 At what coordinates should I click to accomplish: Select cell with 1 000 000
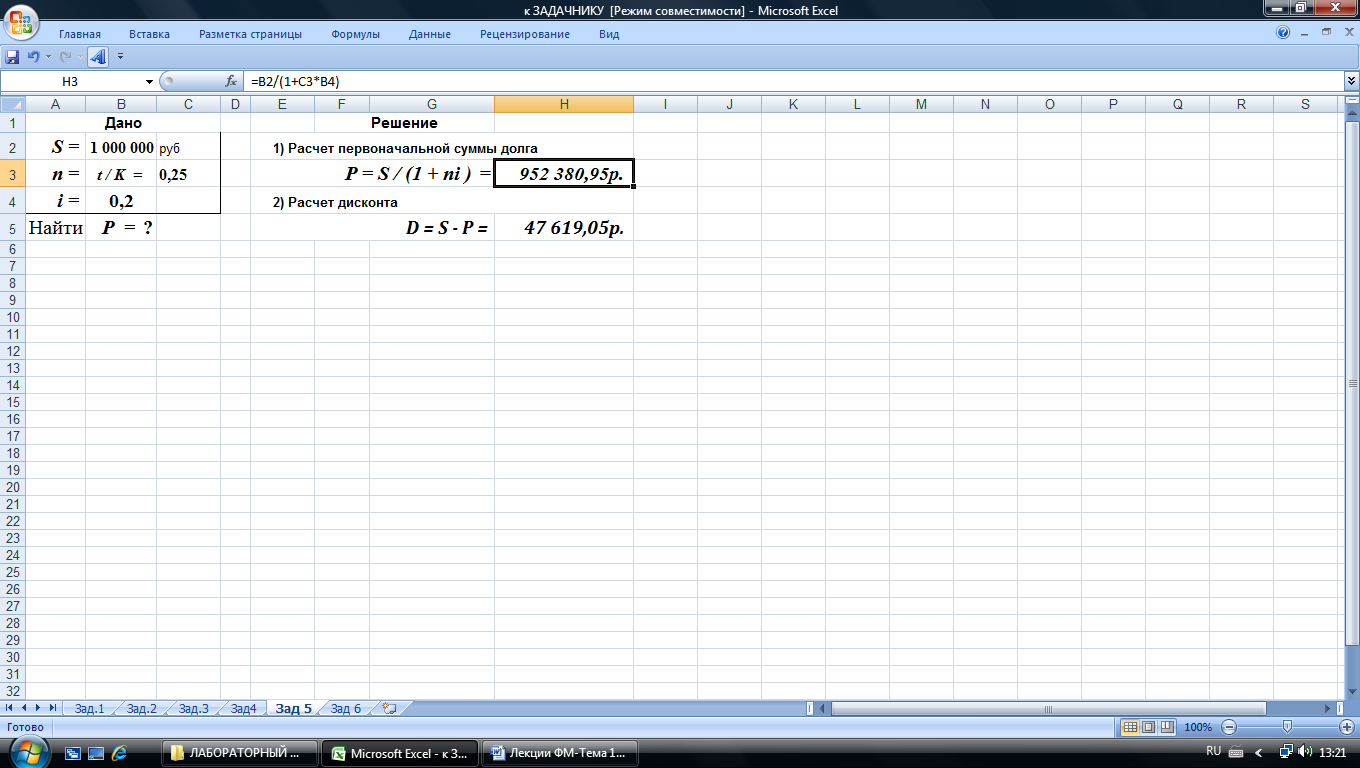pyautogui.click(x=121, y=147)
